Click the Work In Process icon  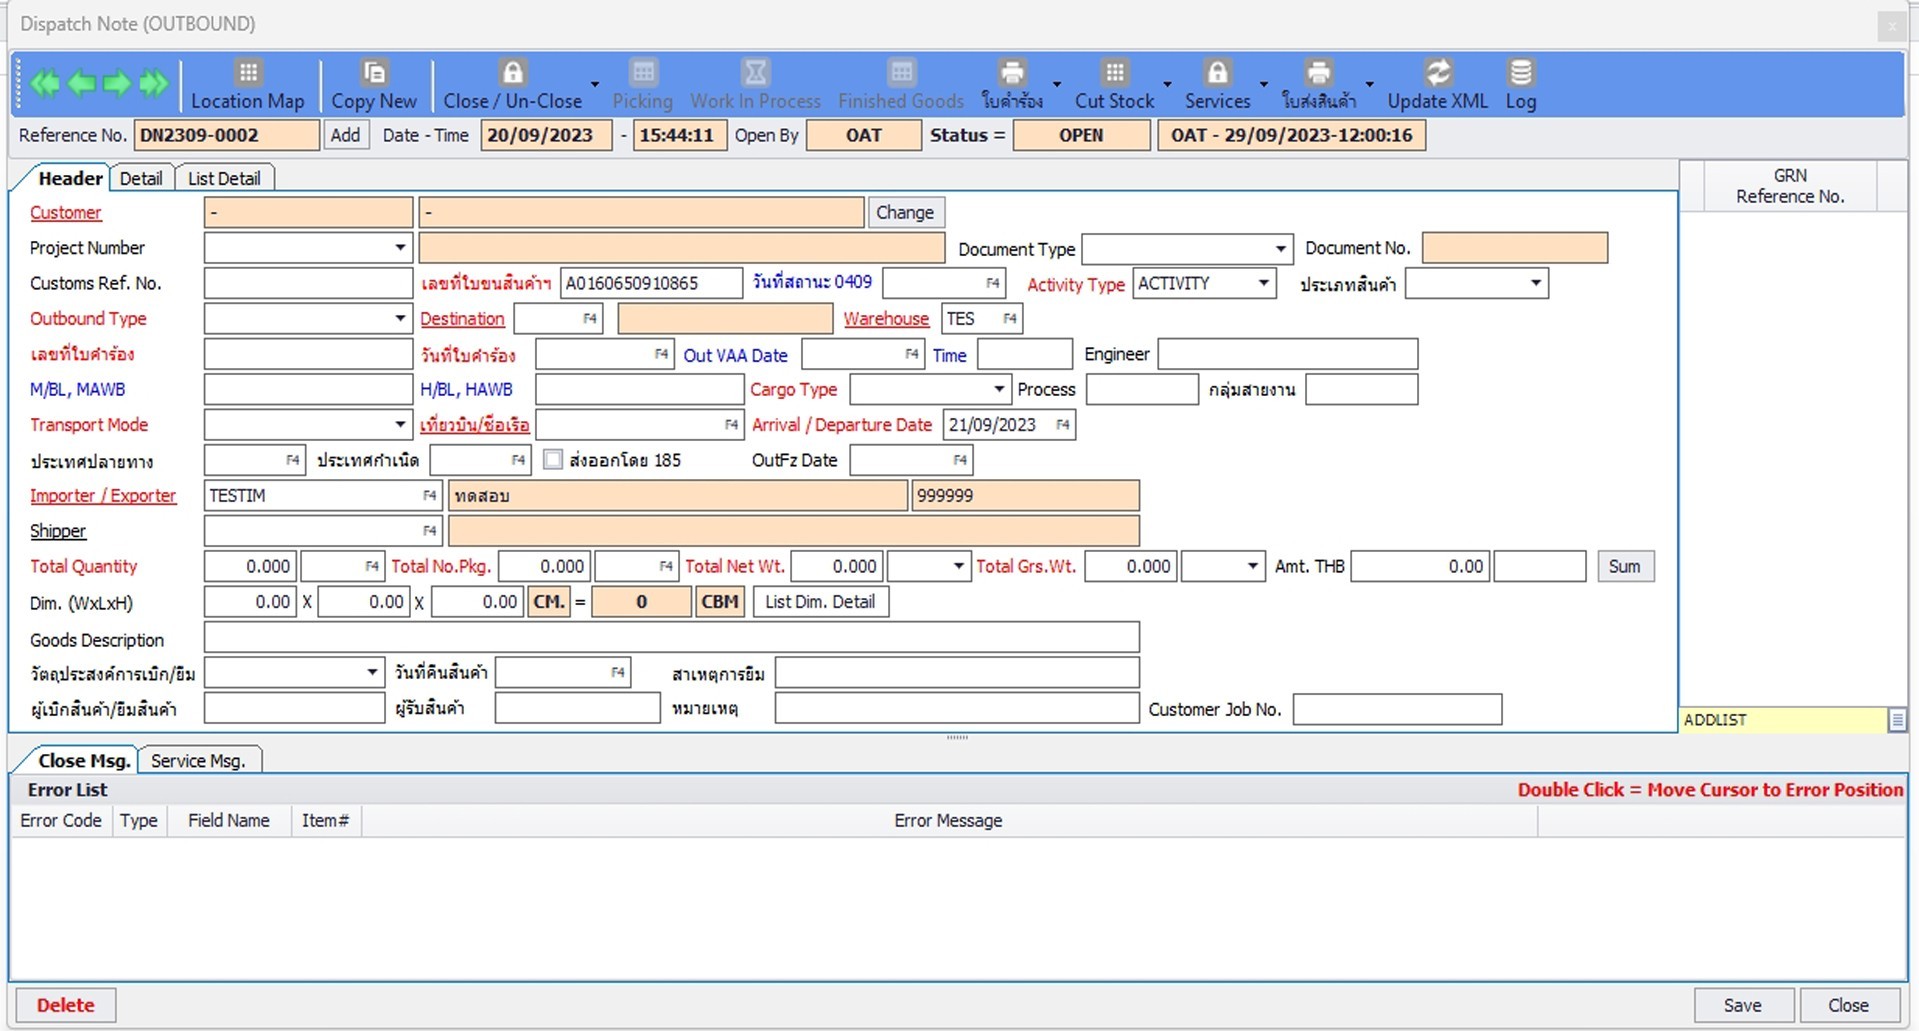[755, 84]
